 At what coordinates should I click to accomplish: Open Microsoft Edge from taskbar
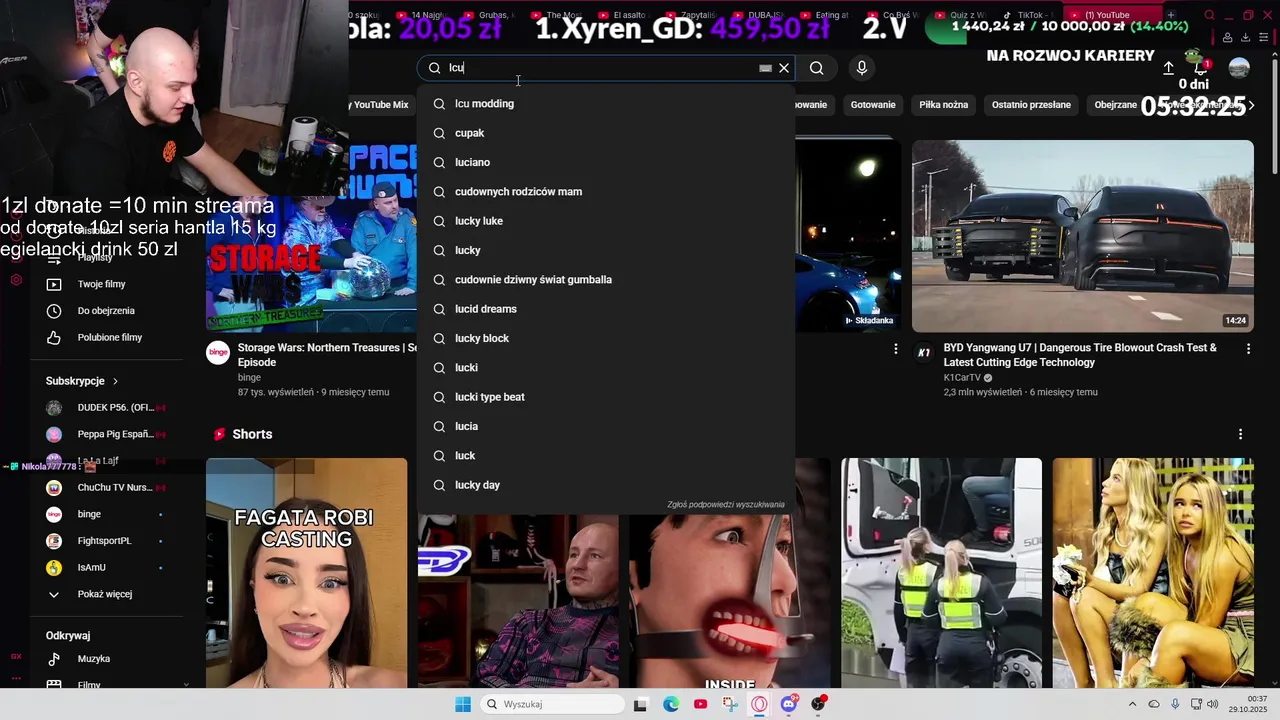671,704
